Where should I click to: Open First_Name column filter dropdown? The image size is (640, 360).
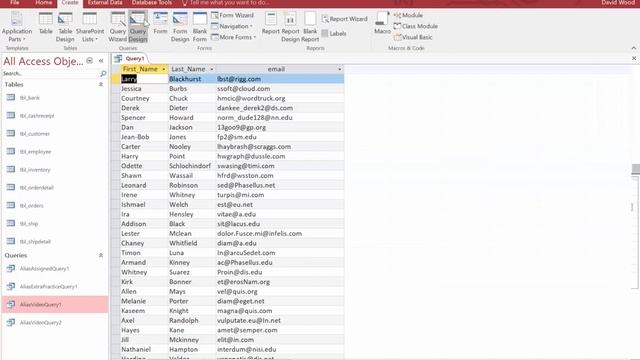coord(164,69)
